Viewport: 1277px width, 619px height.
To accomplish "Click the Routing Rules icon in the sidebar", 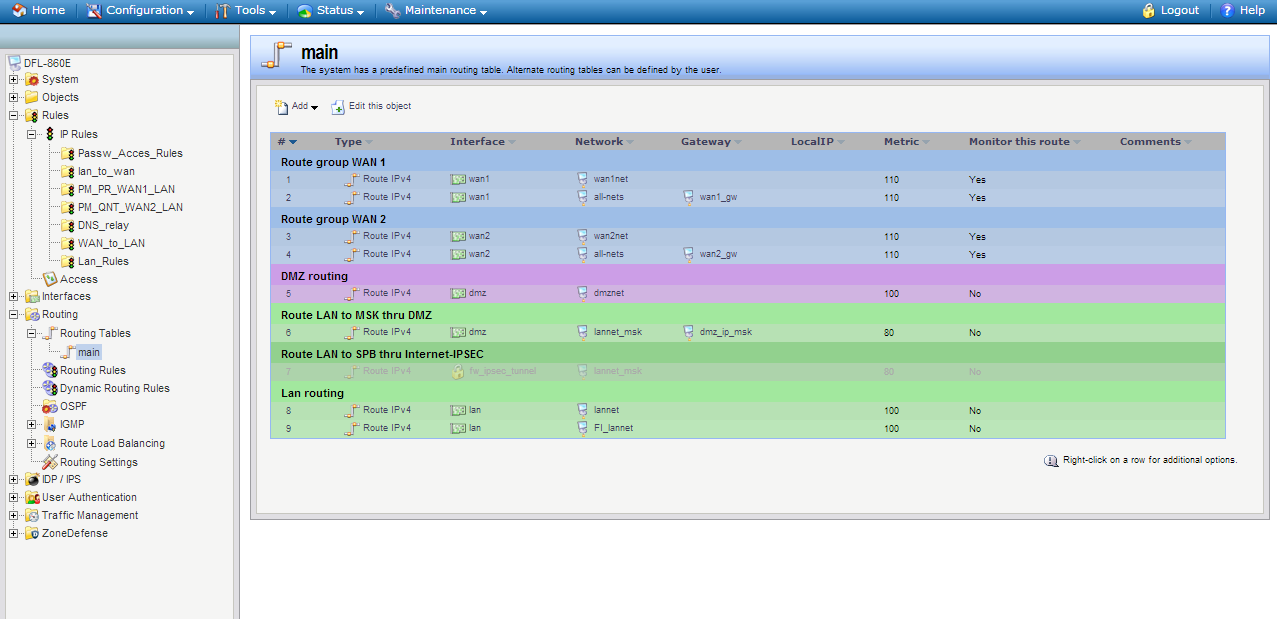I will click(50, 370).
